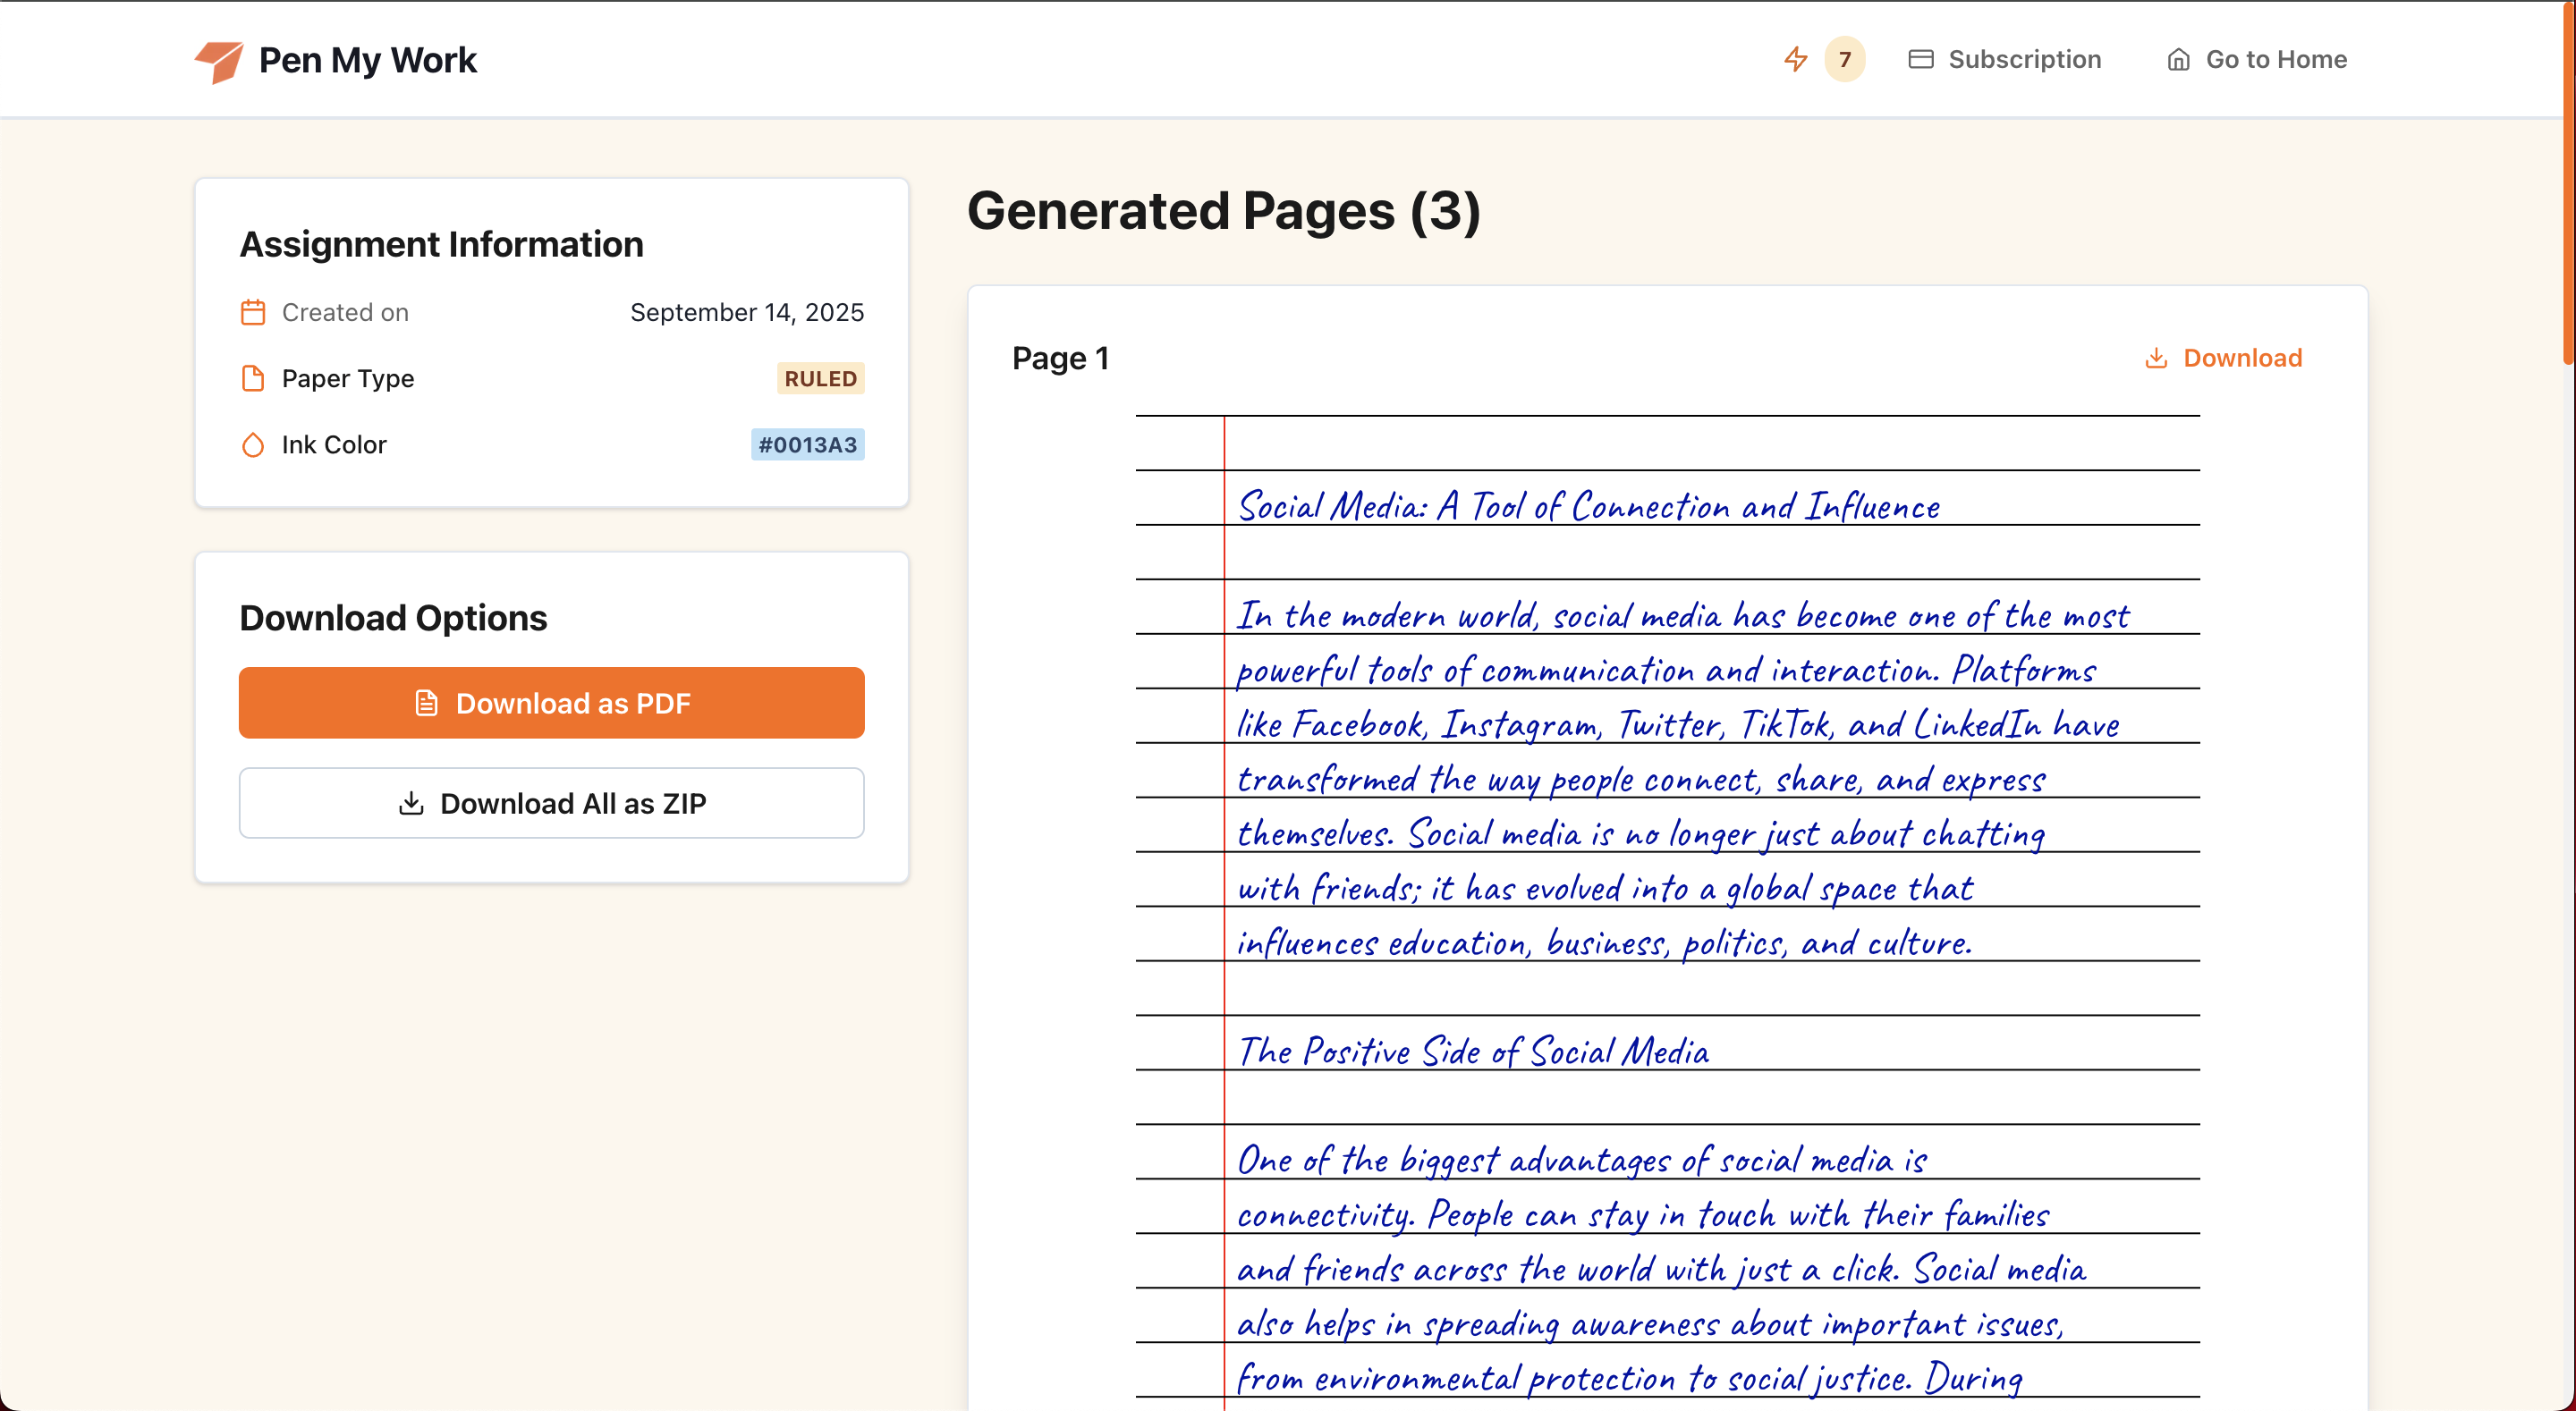The image size is (2576, 1411).
Task: Open the Subscription link
Action: pyautogui.click(x=2005, y=59)
